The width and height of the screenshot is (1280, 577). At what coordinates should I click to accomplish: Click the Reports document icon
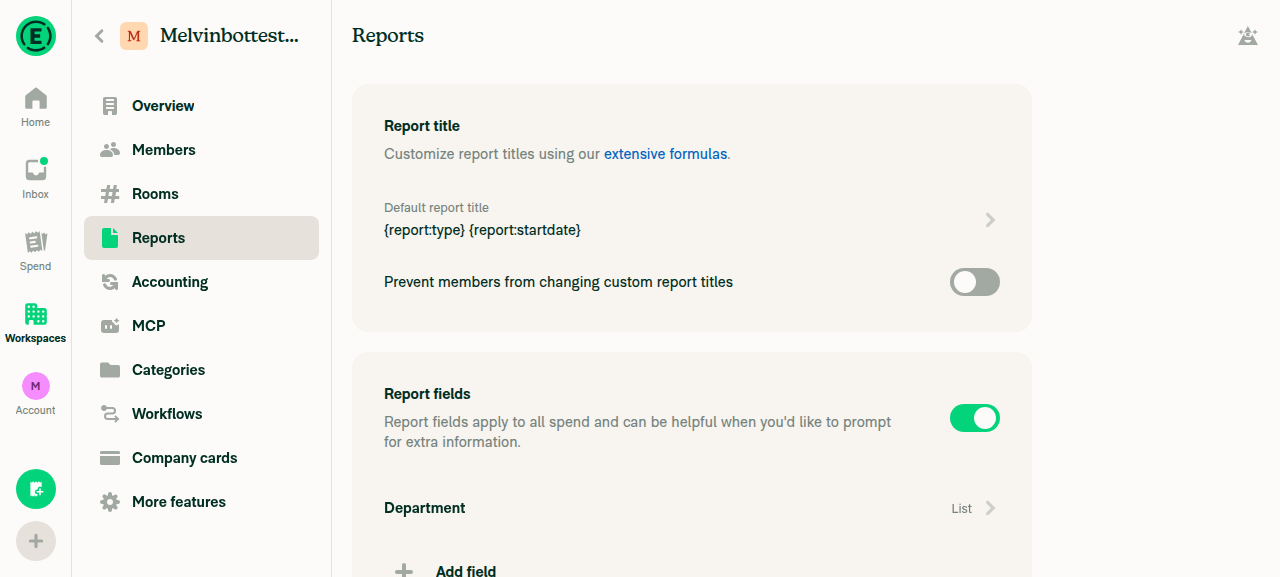[x=110, y=238]
